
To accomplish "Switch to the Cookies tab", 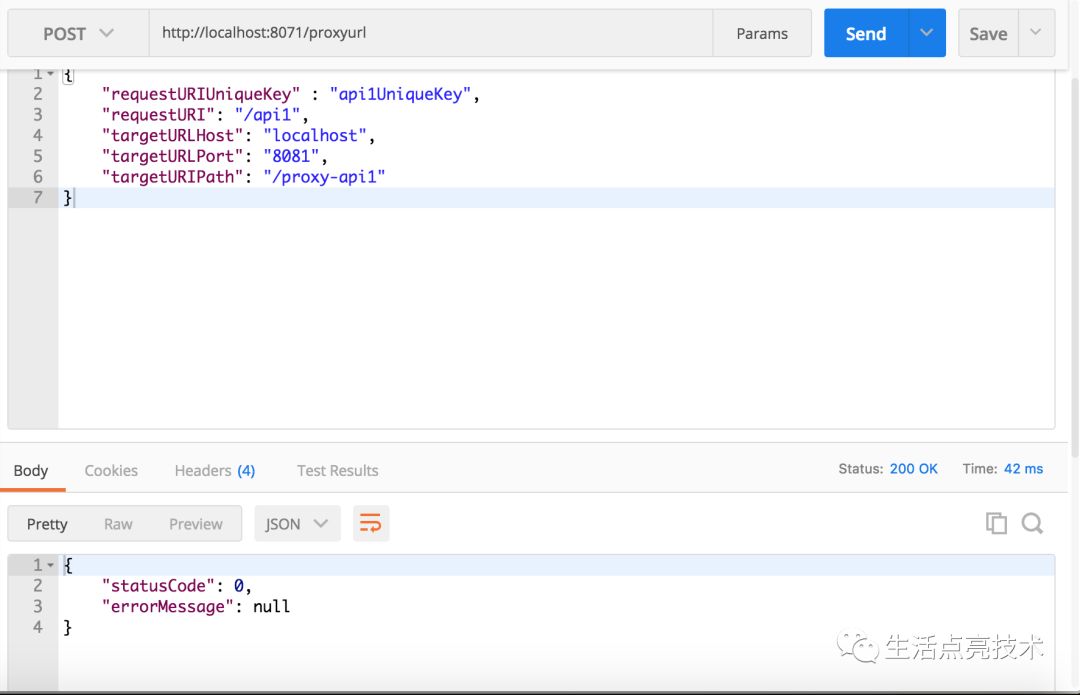I will (x=111, y=470).
